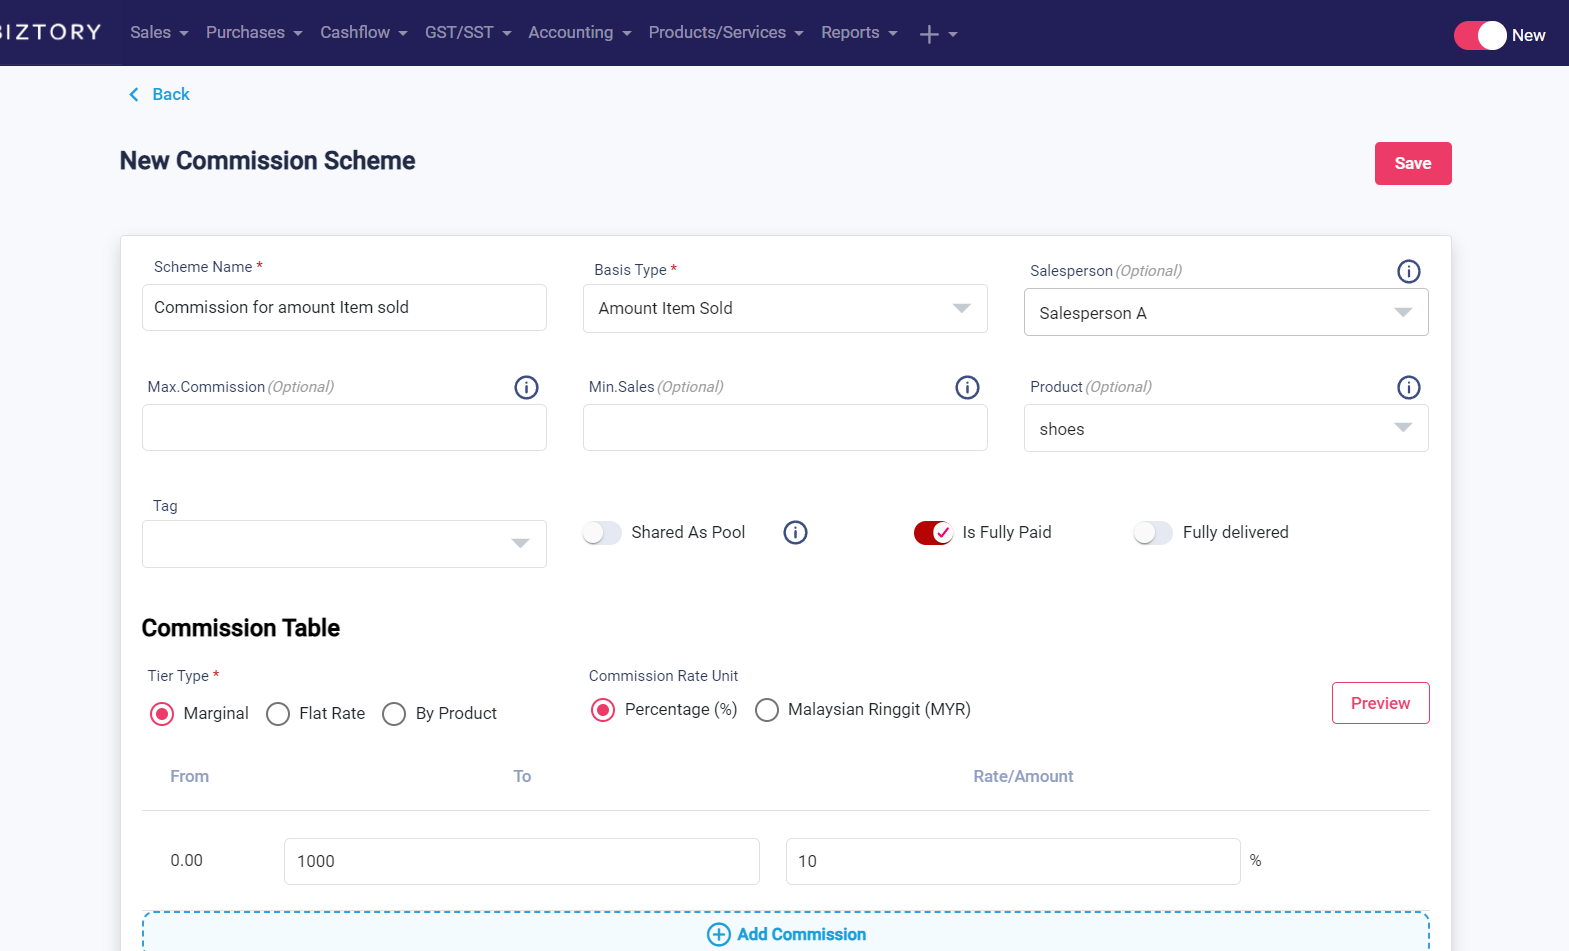
Task: Select Flat Rate tier type
Action: coord(278,714)
